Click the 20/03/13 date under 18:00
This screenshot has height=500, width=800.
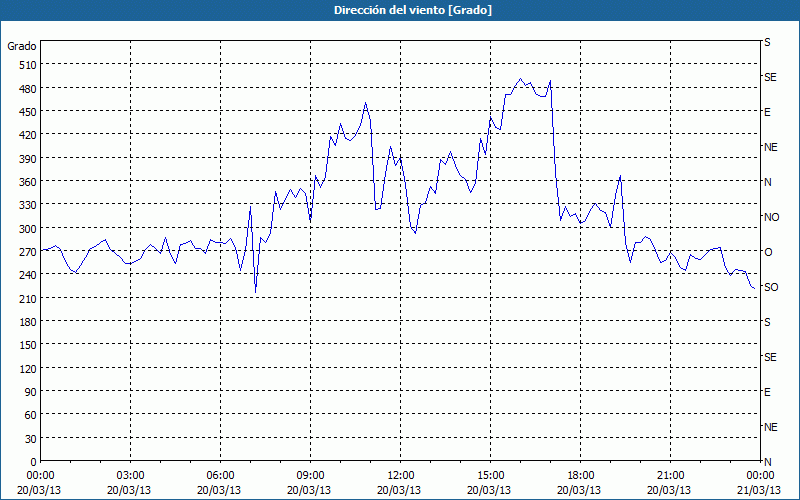[579, 490]
